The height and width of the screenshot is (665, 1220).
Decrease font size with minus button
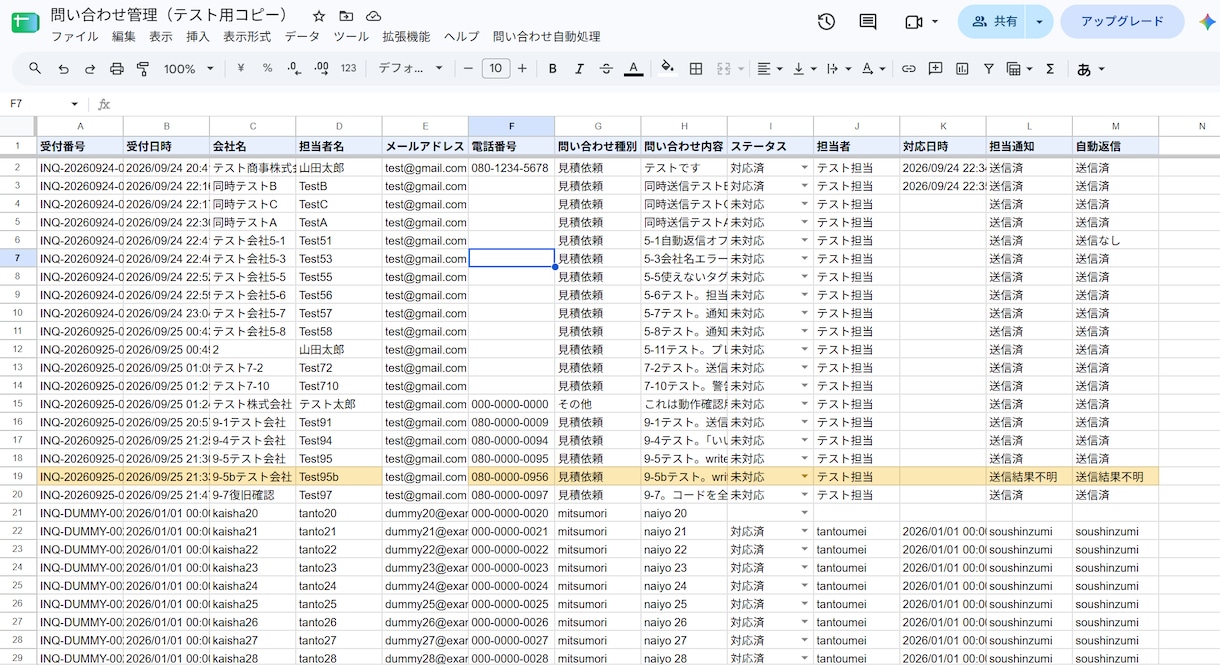click(468, 69)
